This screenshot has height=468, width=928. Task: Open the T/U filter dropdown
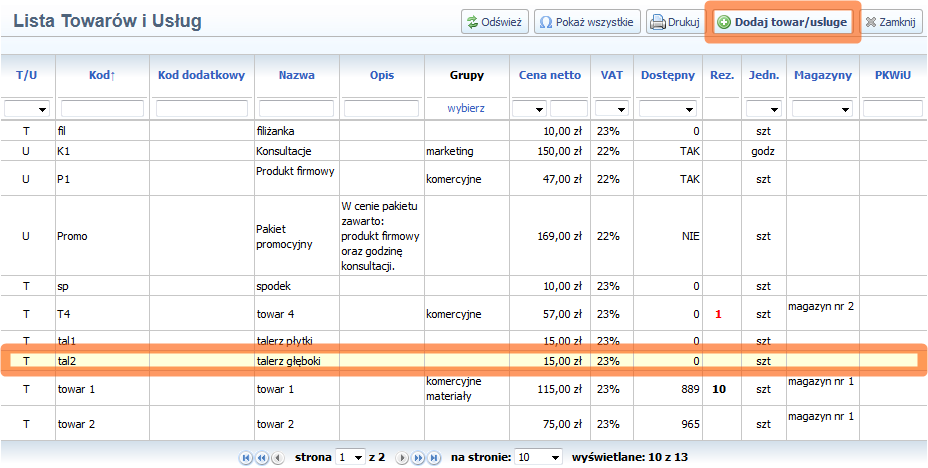(x=28, y=108)
